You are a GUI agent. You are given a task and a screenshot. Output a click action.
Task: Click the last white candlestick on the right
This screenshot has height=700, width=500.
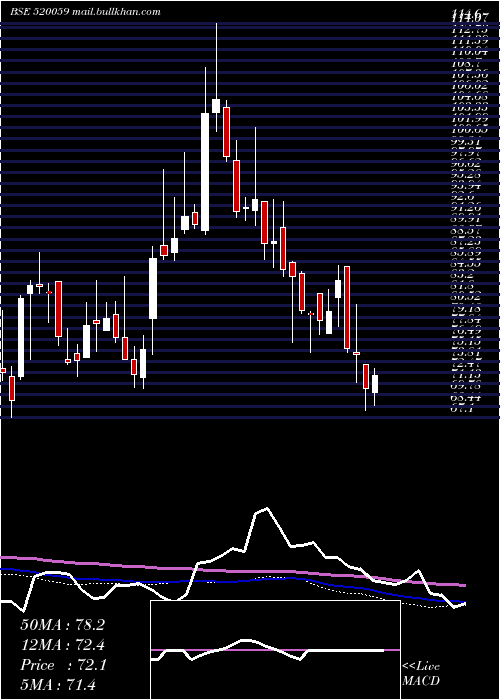click(375, 384)
